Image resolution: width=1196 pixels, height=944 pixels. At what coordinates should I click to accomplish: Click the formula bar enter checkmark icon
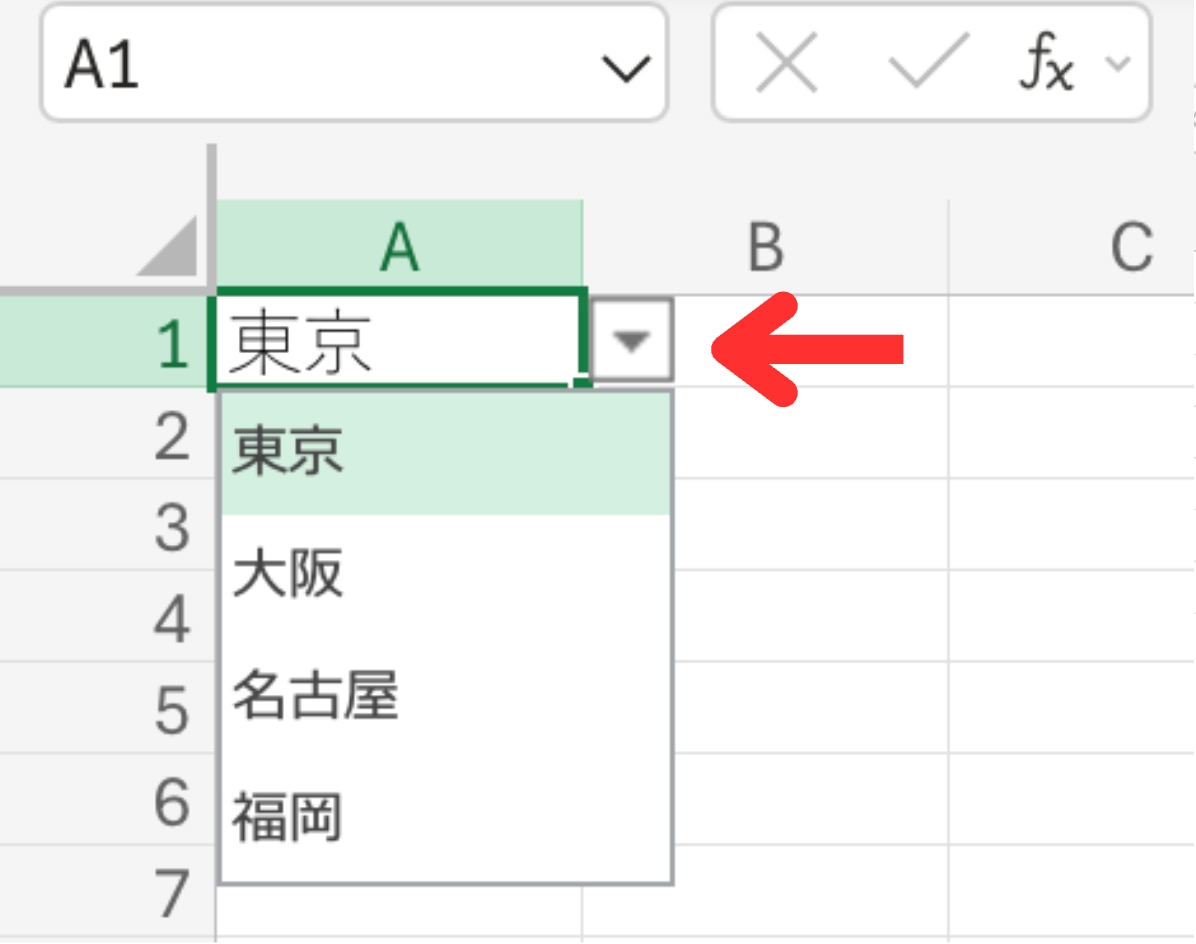(x=929, y=62)
